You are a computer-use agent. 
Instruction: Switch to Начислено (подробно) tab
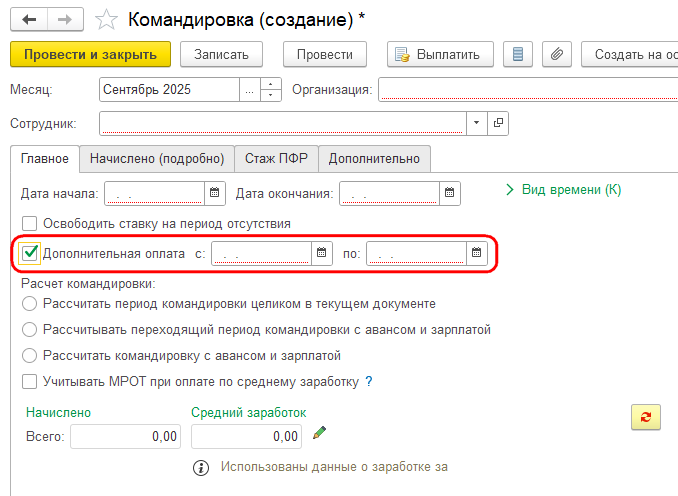click(157, 159)
